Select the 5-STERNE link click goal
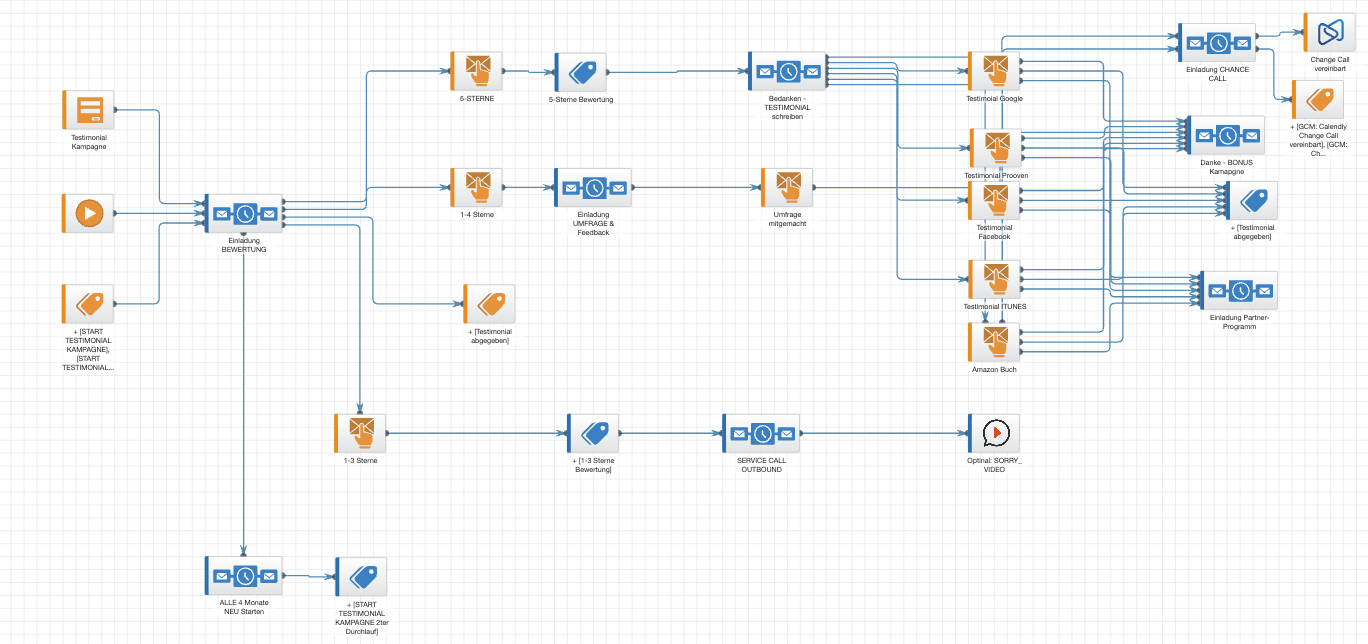The width and height of the screenshot is (1368, 644). [477, 71]
